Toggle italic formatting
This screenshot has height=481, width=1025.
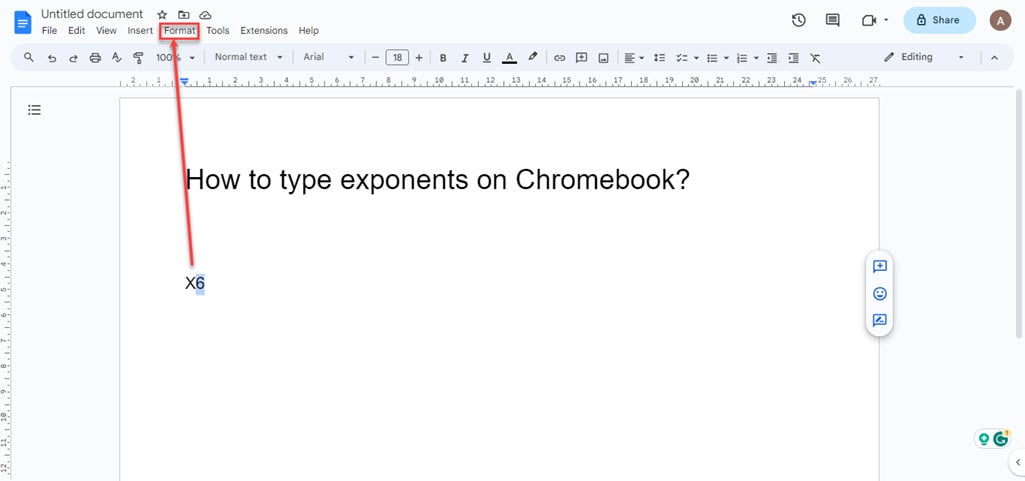point(465,58)
